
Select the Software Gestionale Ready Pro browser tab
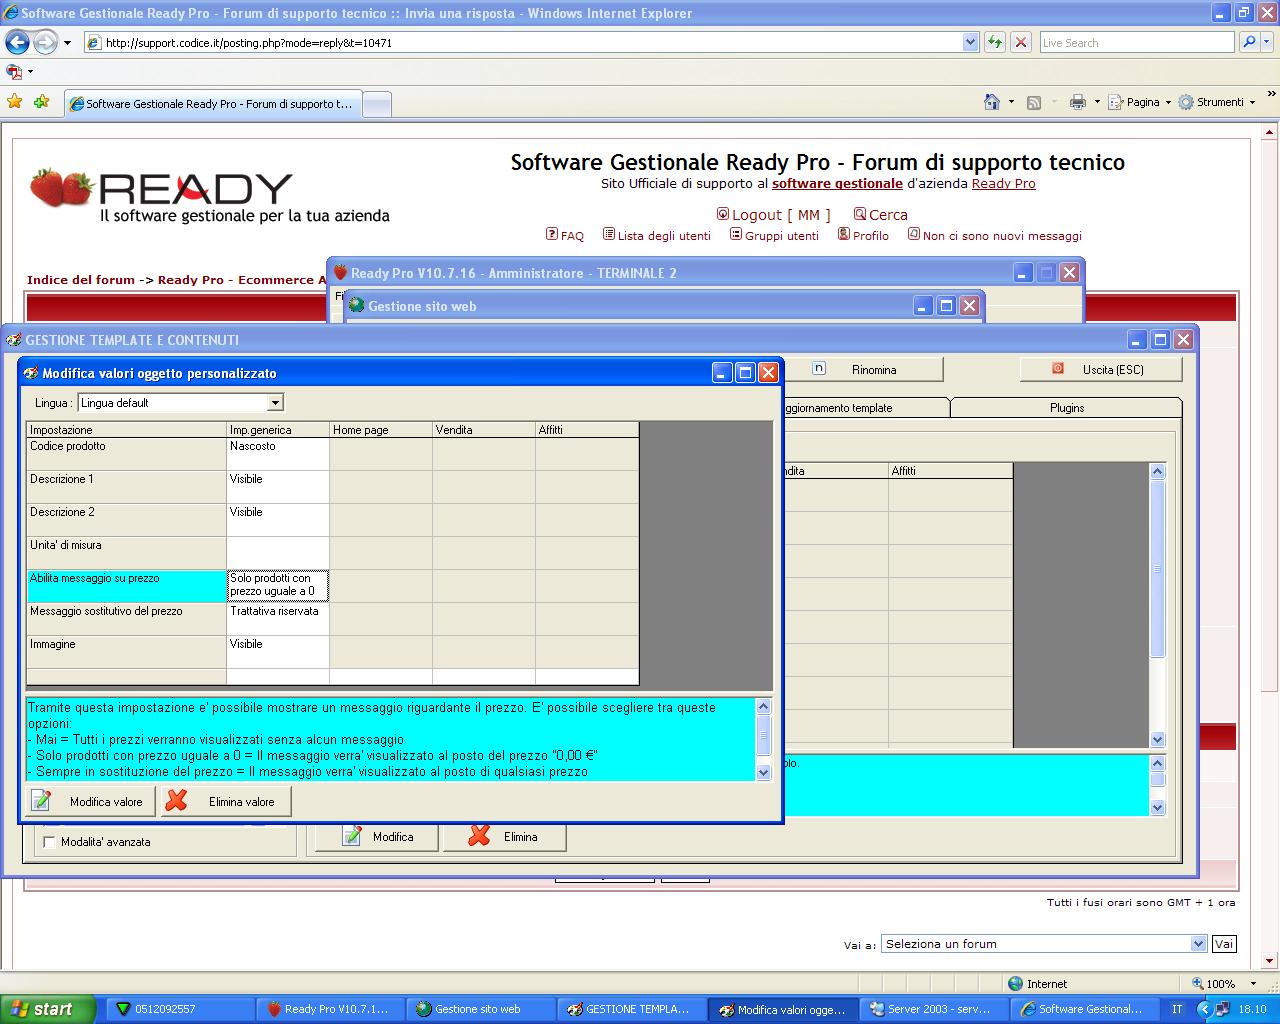[x=212, y=104]
